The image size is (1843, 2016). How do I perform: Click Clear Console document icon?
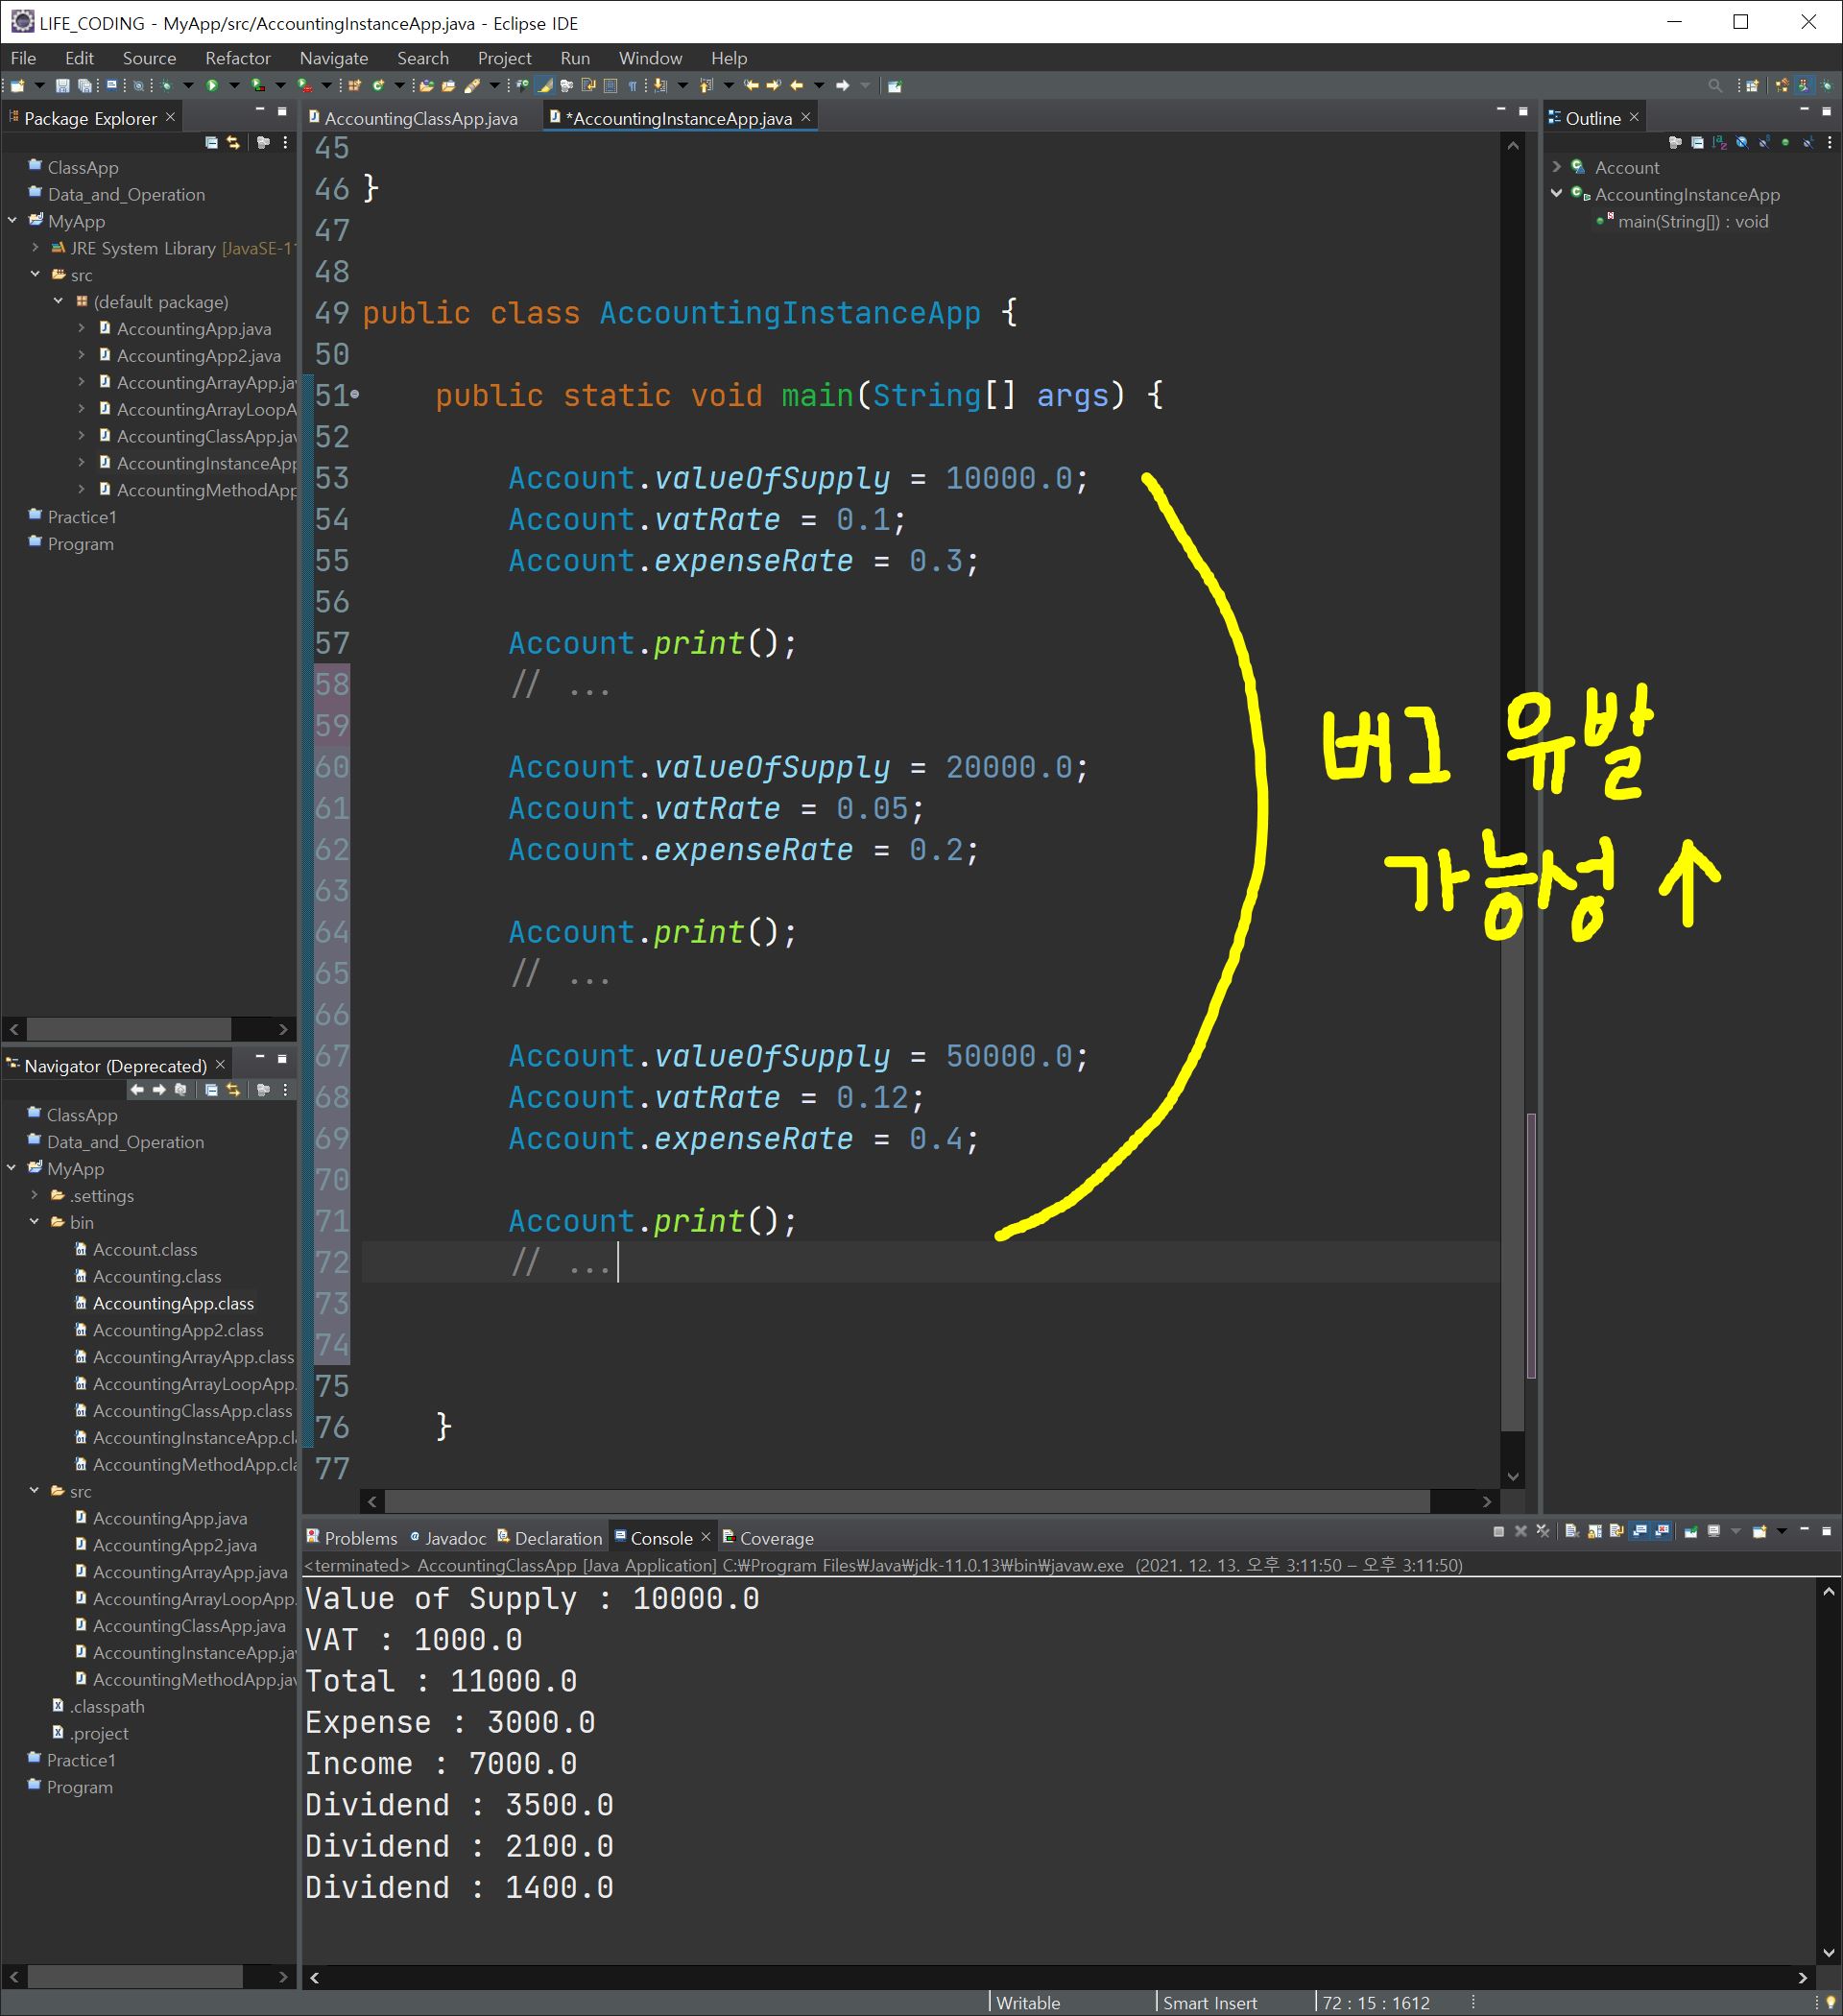pyautogui.click(x=1572, y=1531)
